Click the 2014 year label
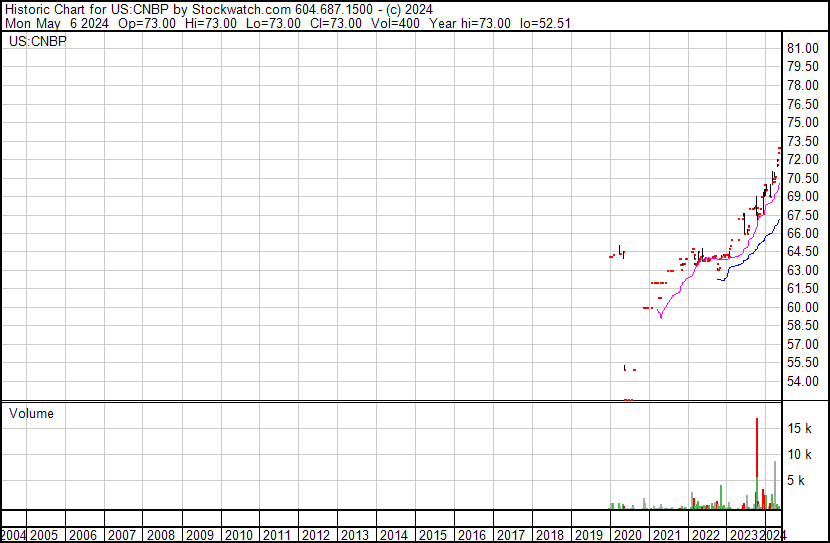This screenshot has width=830, height=543. [x=394, y=535]
